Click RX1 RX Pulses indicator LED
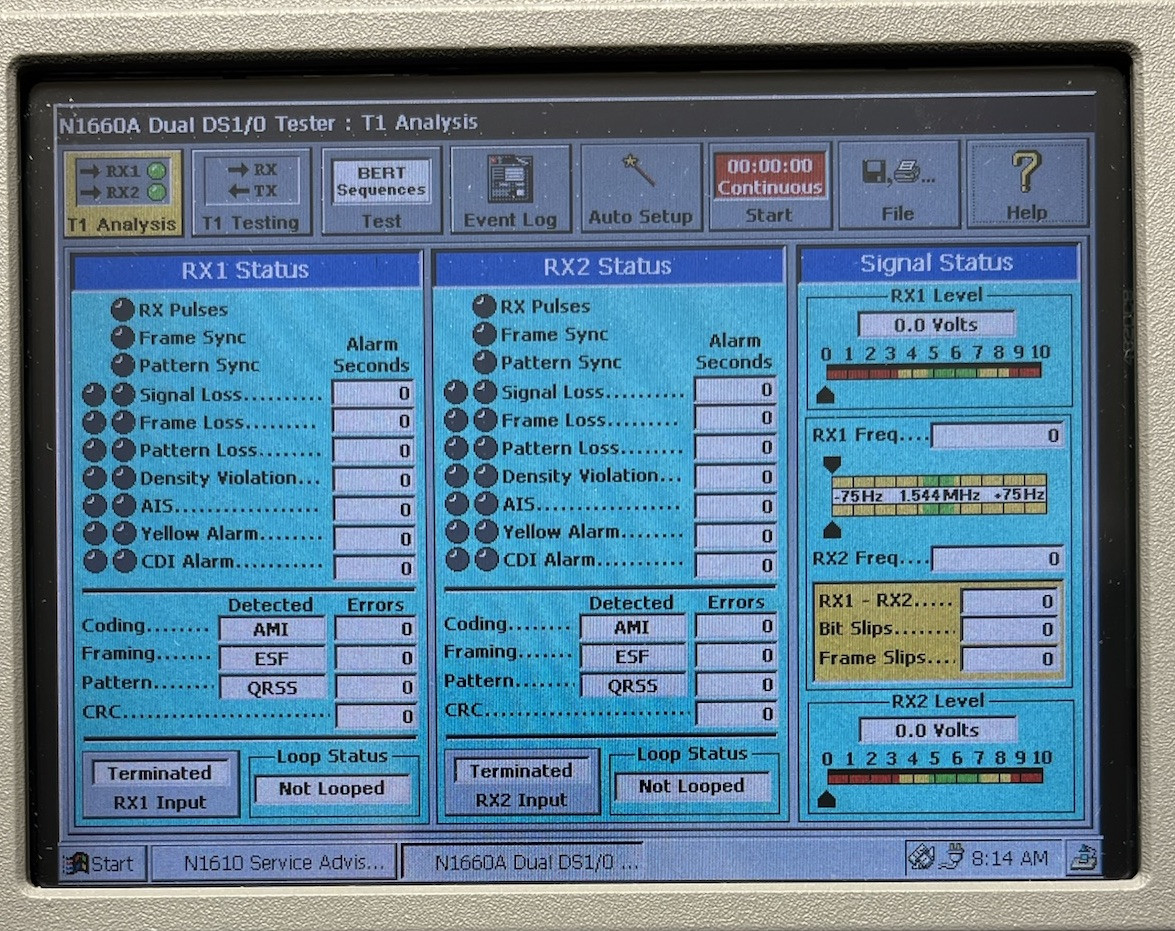 pos(122,310)
